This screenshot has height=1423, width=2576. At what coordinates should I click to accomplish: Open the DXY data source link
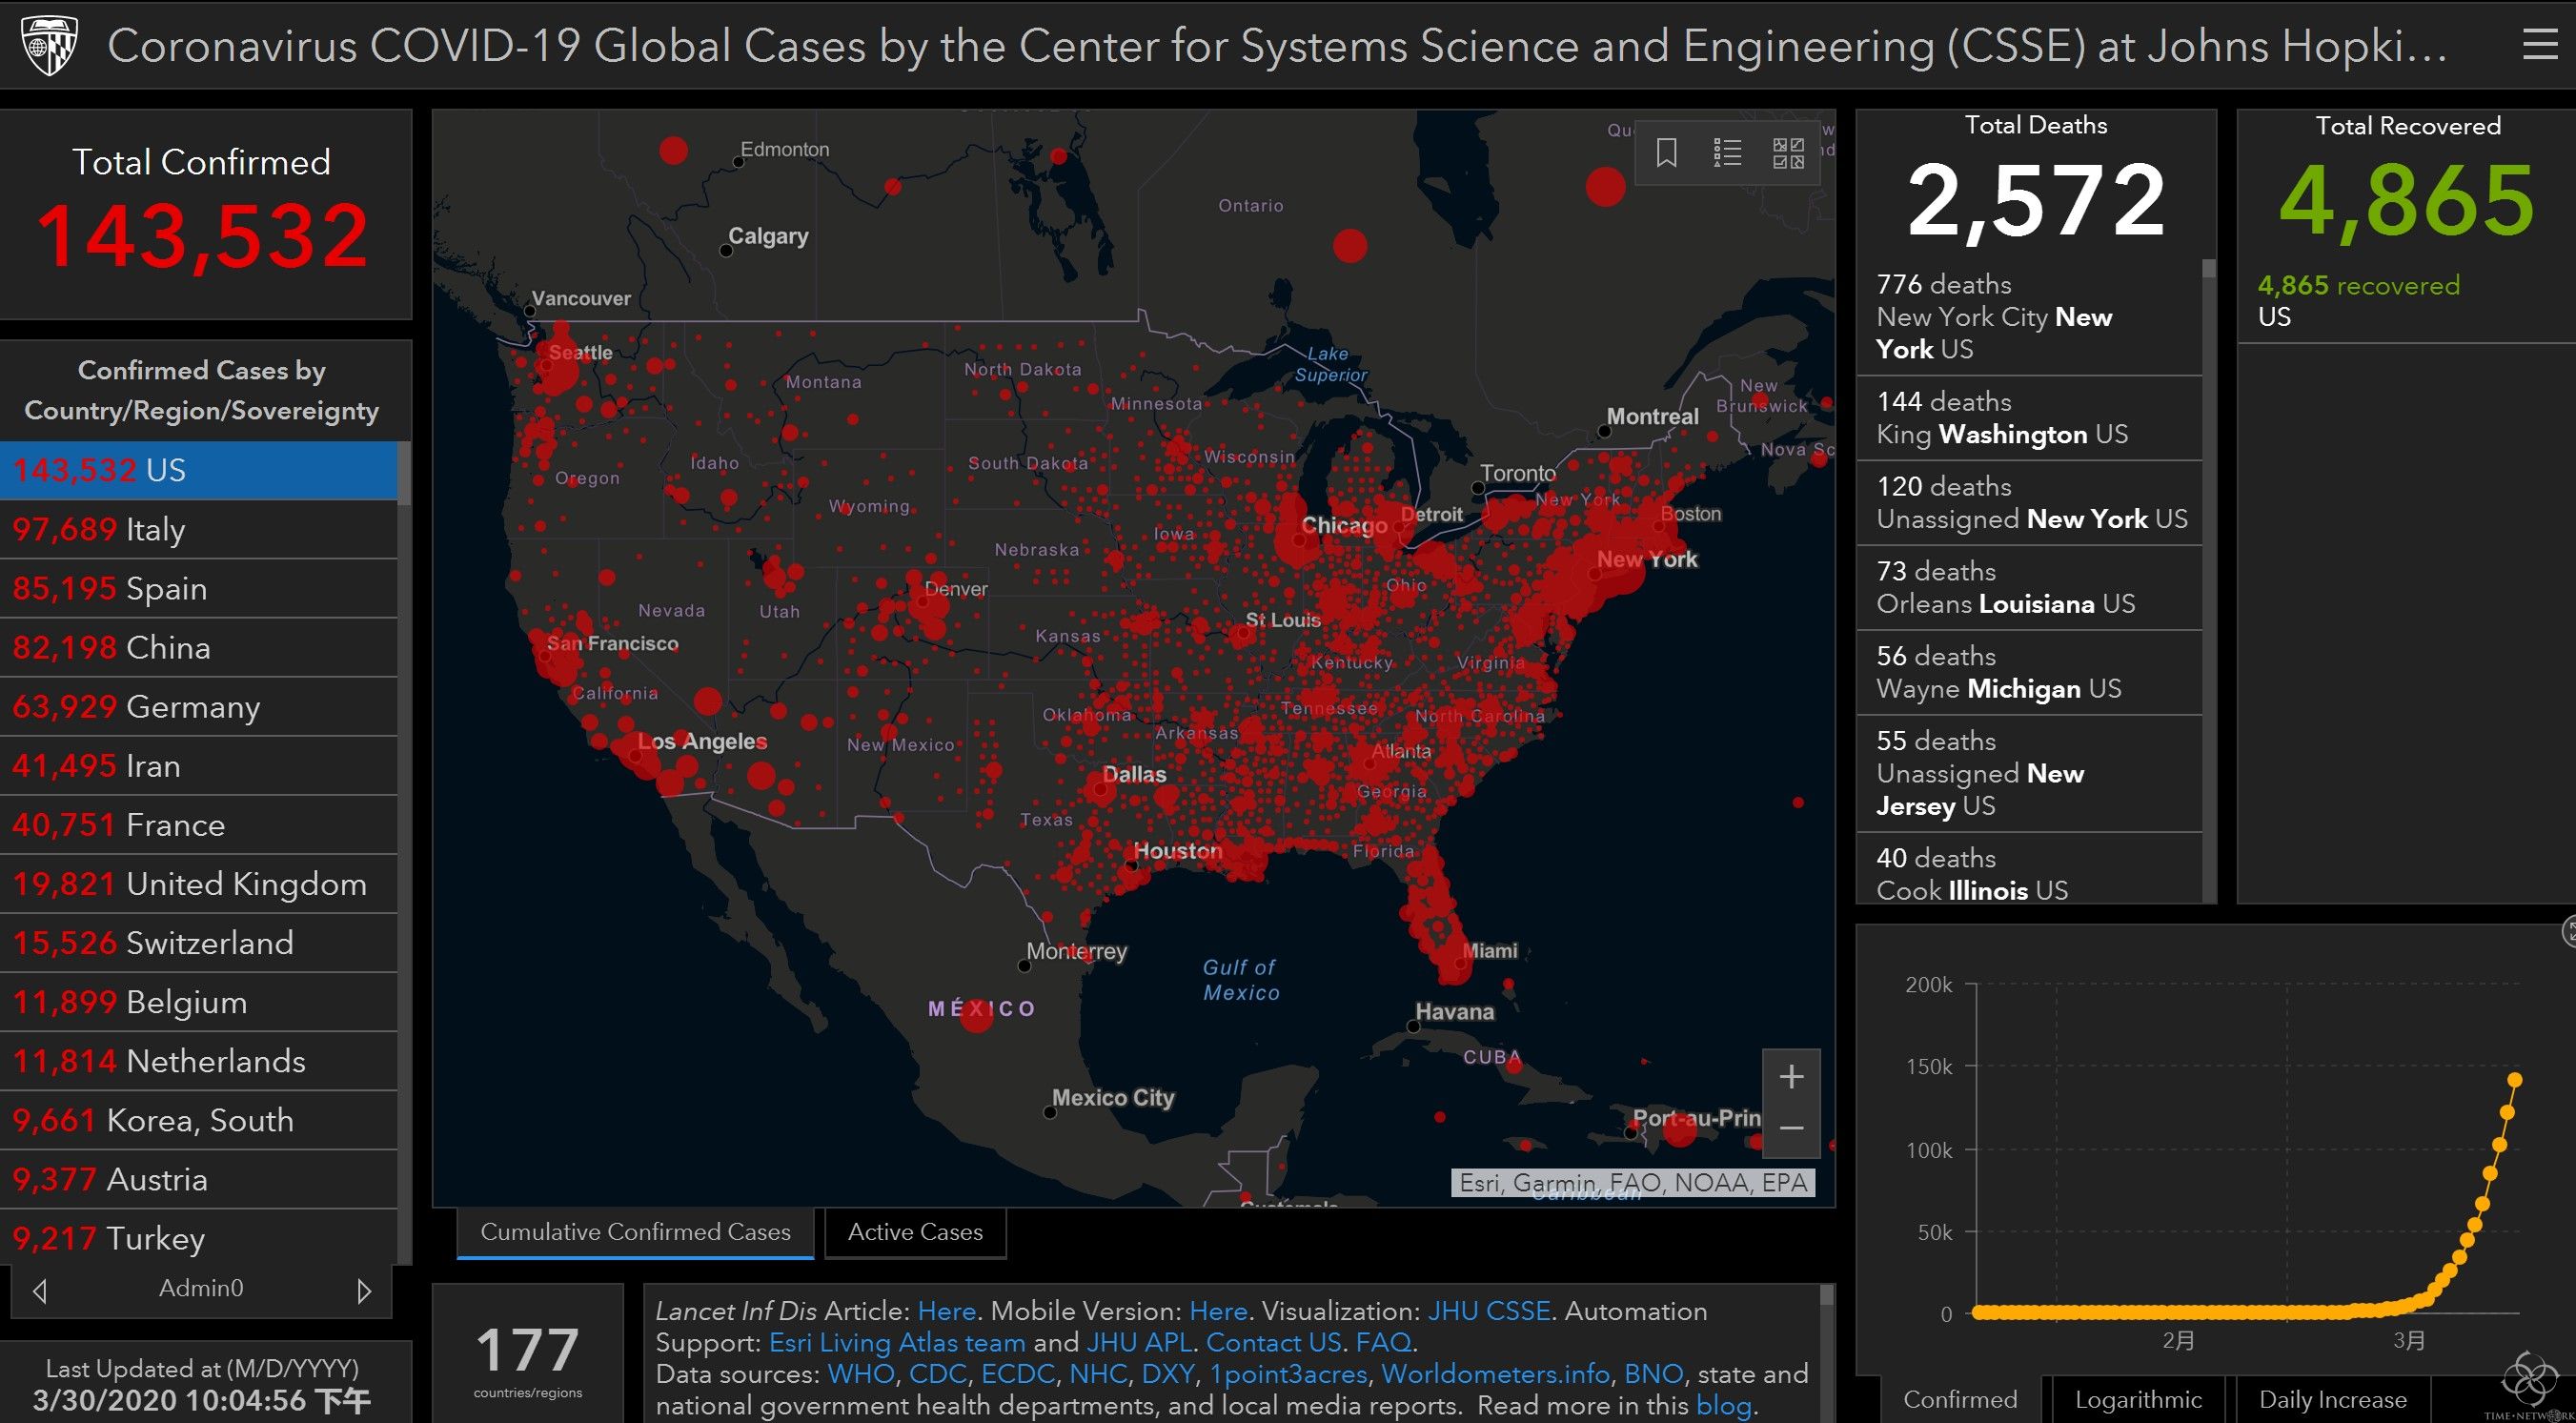point(1168,1374)
